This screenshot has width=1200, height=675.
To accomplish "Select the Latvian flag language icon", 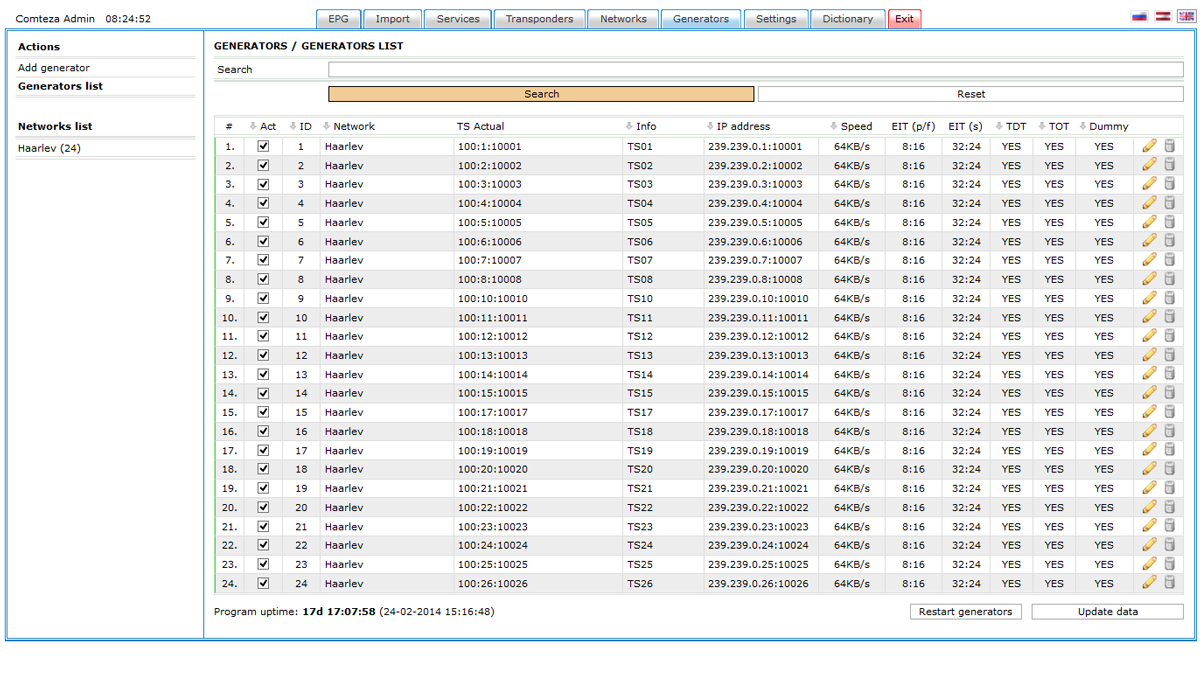I will 1162,16.
